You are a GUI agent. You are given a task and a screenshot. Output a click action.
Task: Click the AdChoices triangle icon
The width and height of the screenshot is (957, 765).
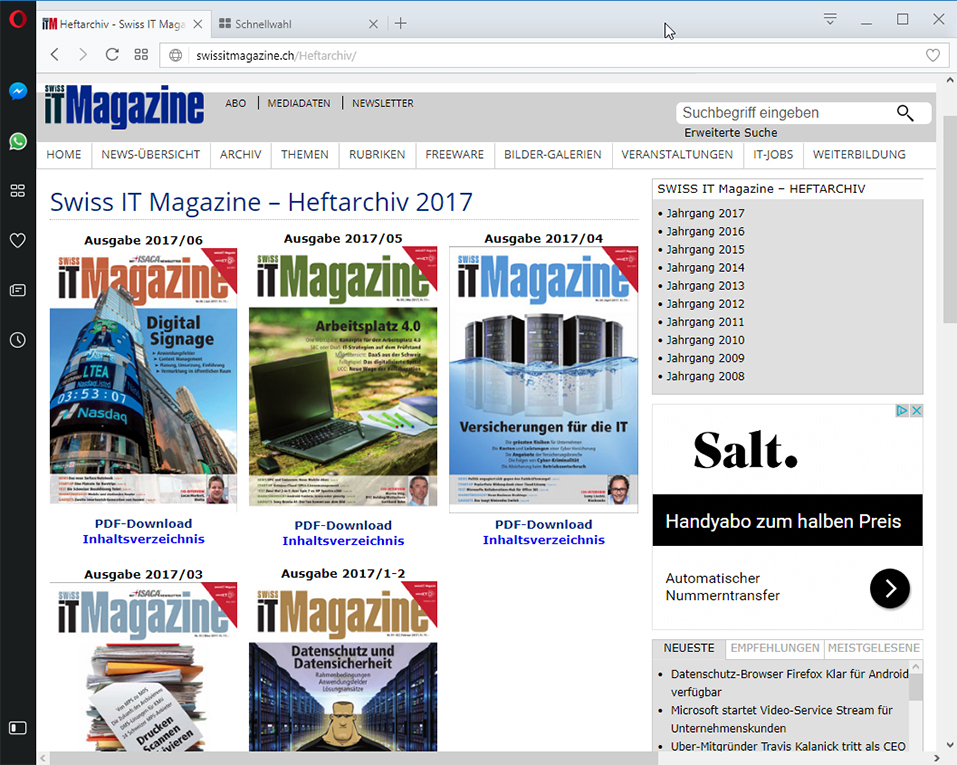click(x=902, y=410)
